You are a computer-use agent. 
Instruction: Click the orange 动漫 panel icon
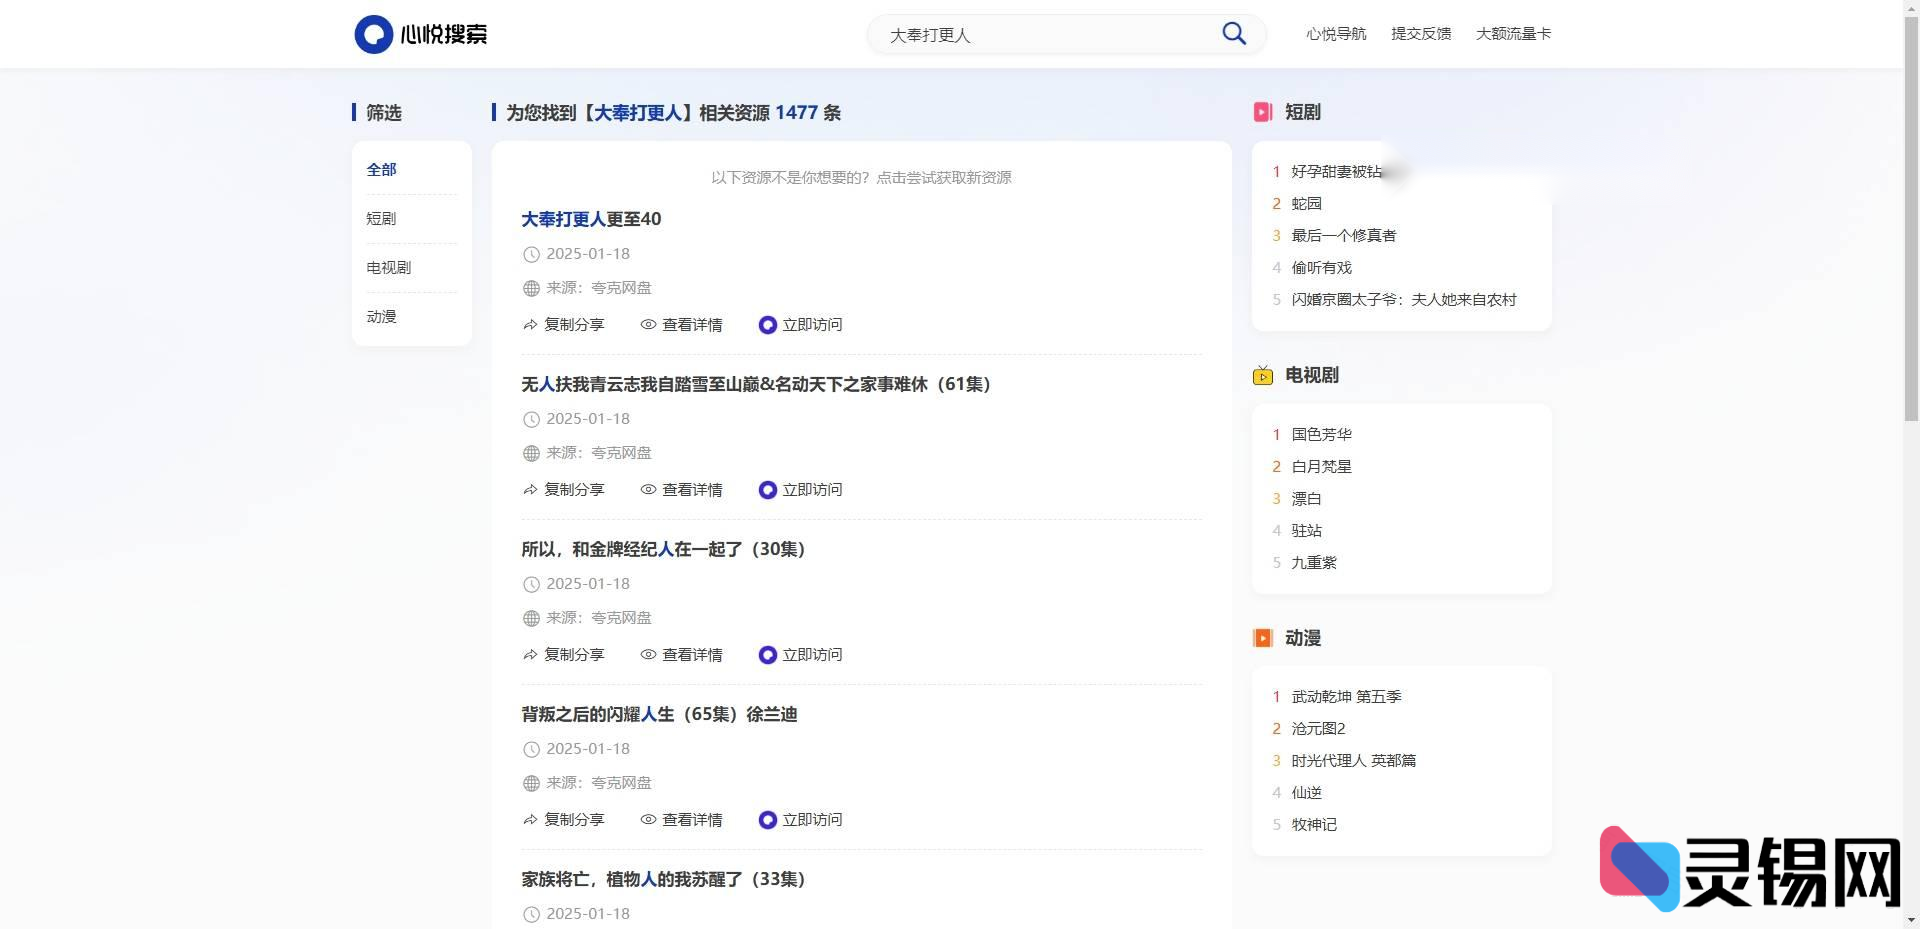[1263, 637]
